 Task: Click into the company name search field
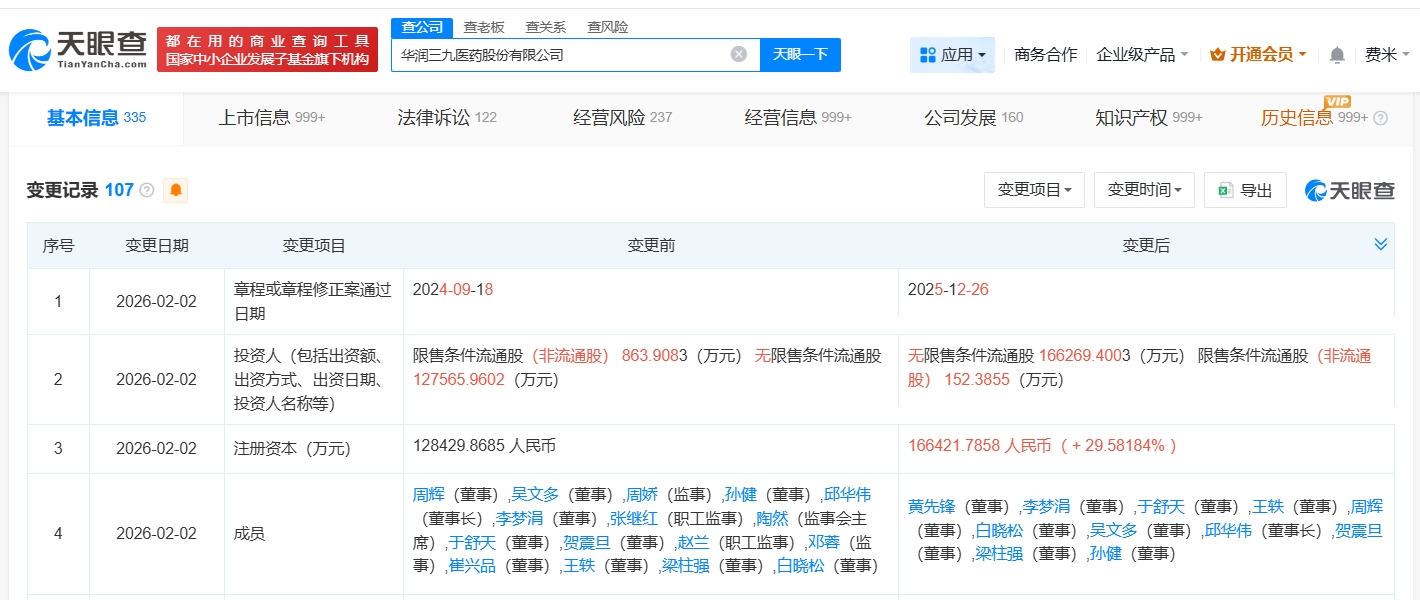click(560, 55)
